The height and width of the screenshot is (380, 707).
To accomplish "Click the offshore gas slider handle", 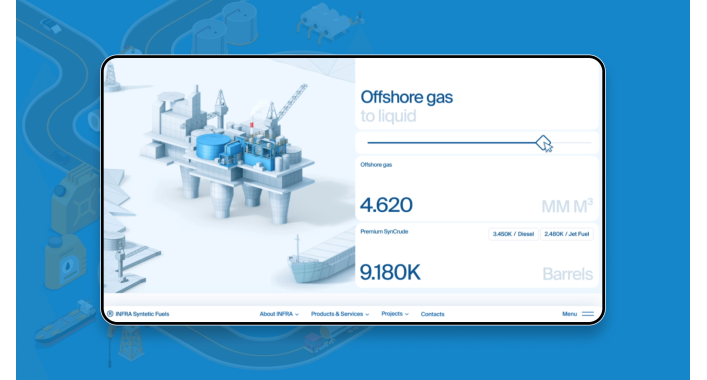I will pyautogui.click(x=543, y=143).
